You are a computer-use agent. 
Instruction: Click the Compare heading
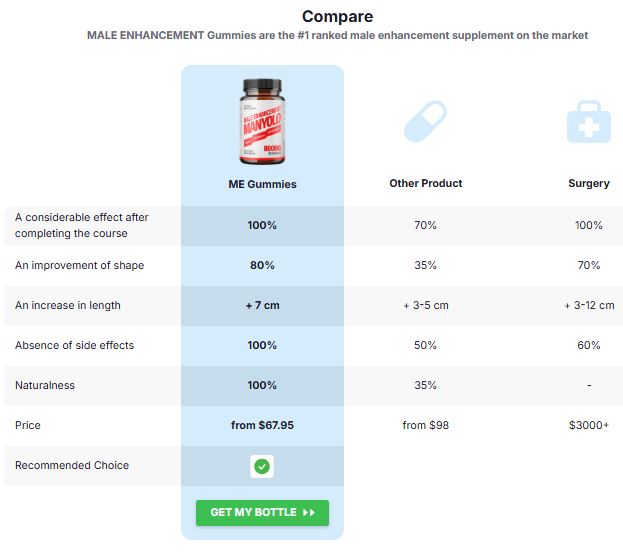[x=337, y=17]
